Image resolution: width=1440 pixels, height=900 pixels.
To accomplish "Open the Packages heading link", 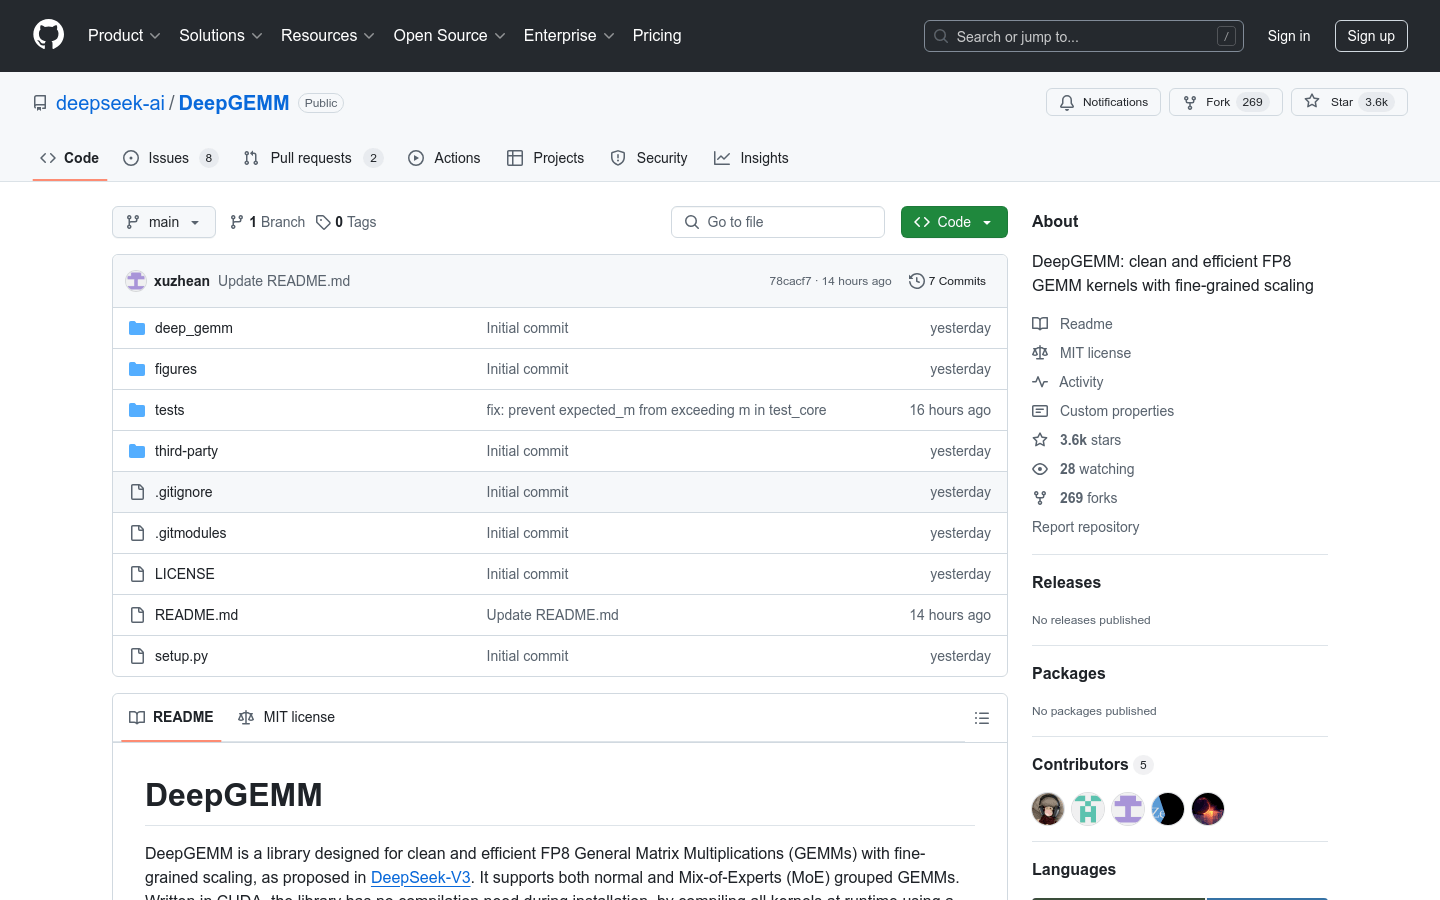I will [1069, 673].
